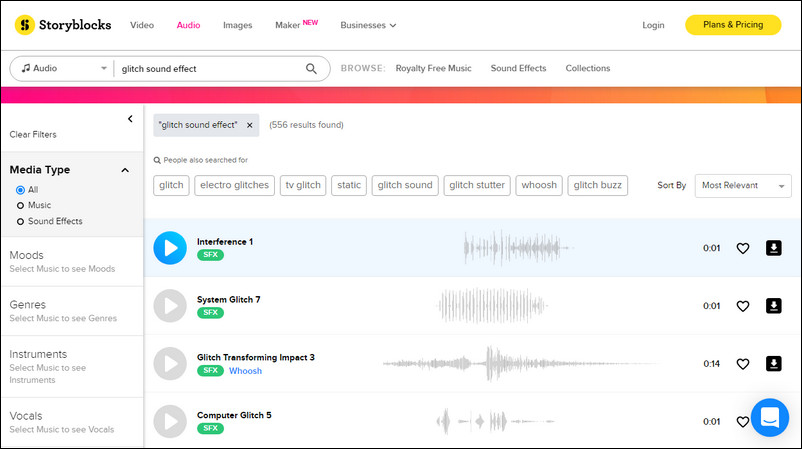
Task: Download Glitch Transforming Impact 3
Action: point(773,364)
